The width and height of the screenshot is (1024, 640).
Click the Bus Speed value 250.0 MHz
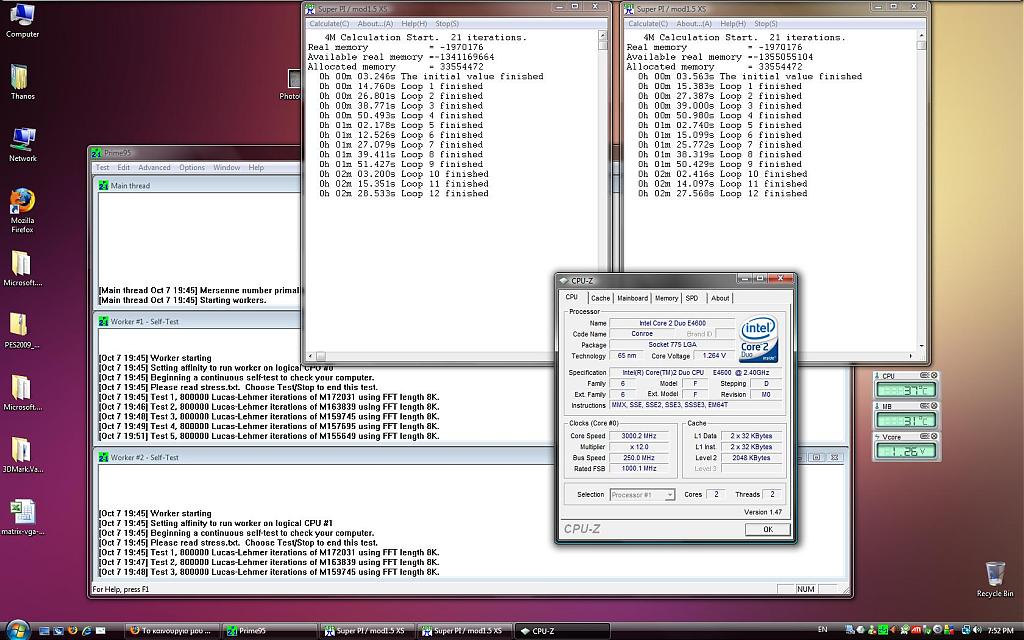(x=637, y=458)
